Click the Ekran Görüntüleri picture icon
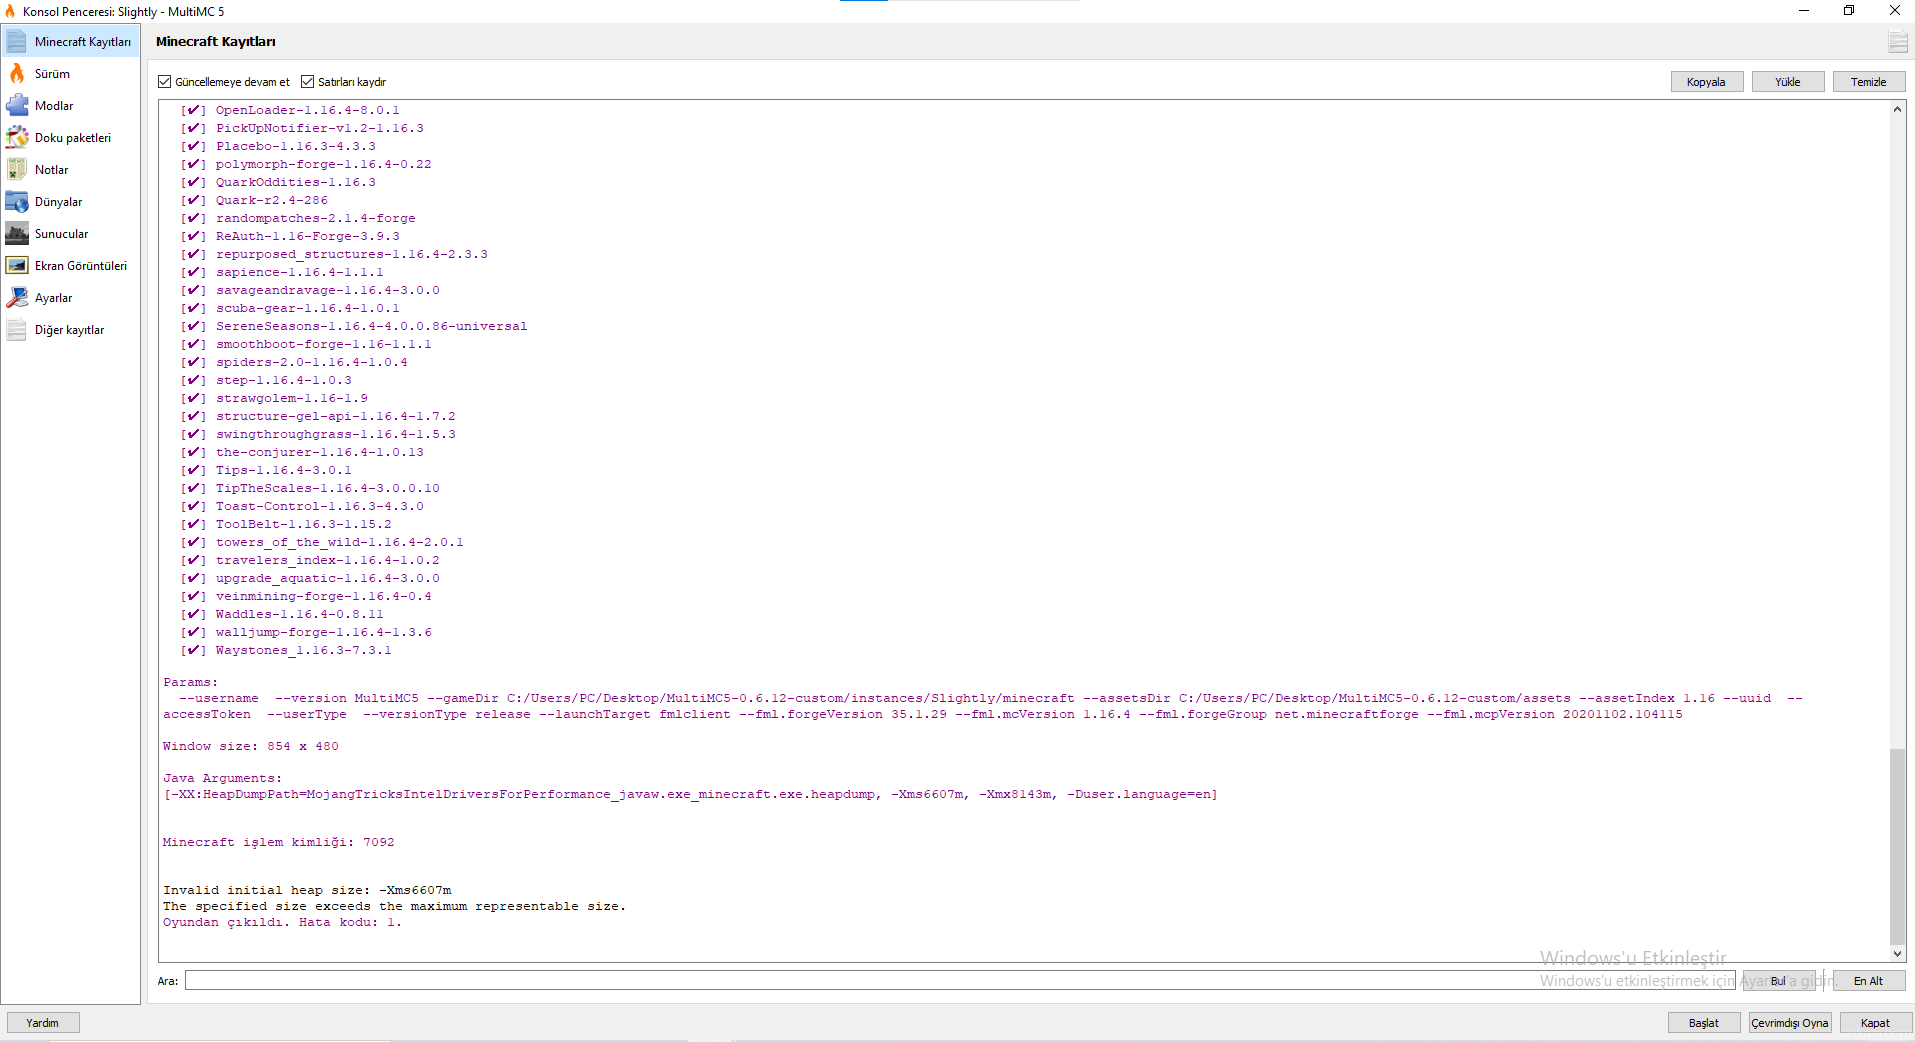This screenshot has width=1915, height=1042. 17,266
